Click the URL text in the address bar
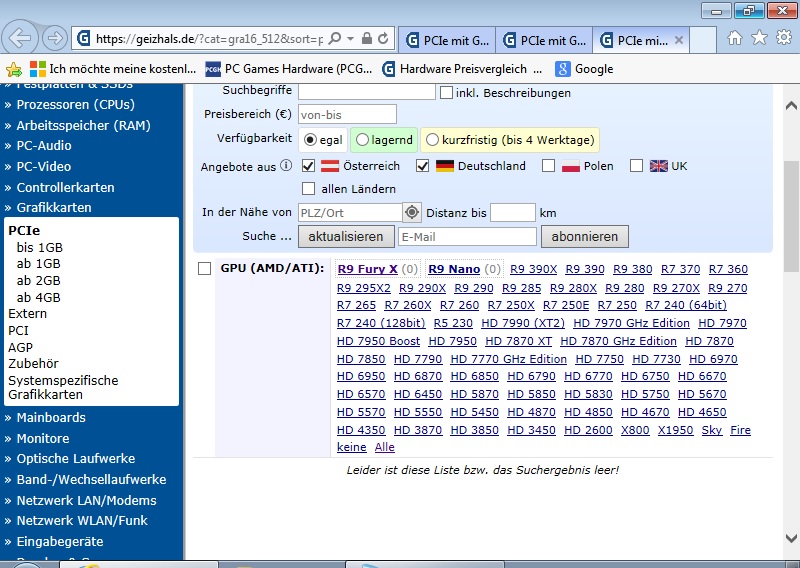The width and height of the screenshot is (800, 568). (209, 39)
